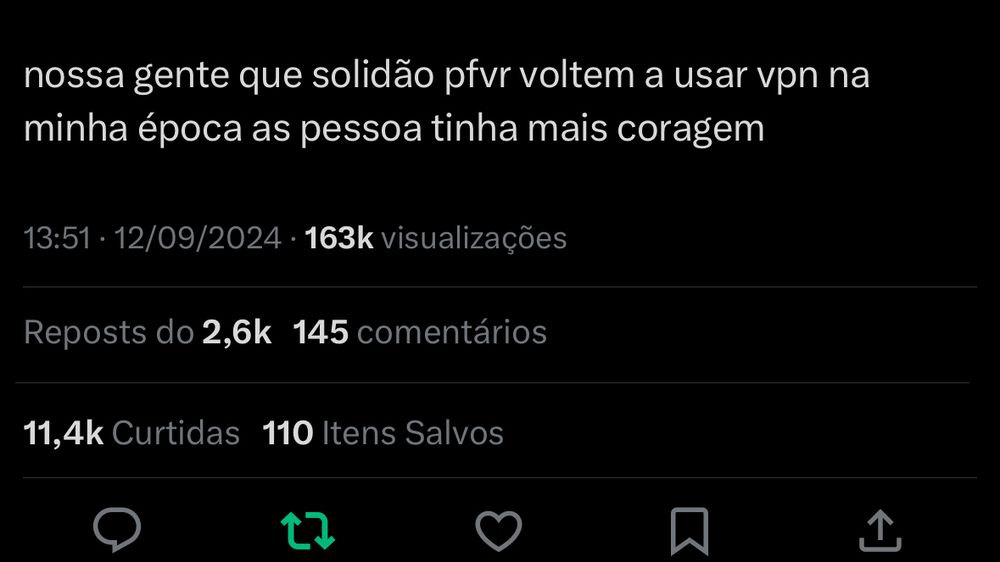Open the 145 comentários list

click(x=420, y=332)
